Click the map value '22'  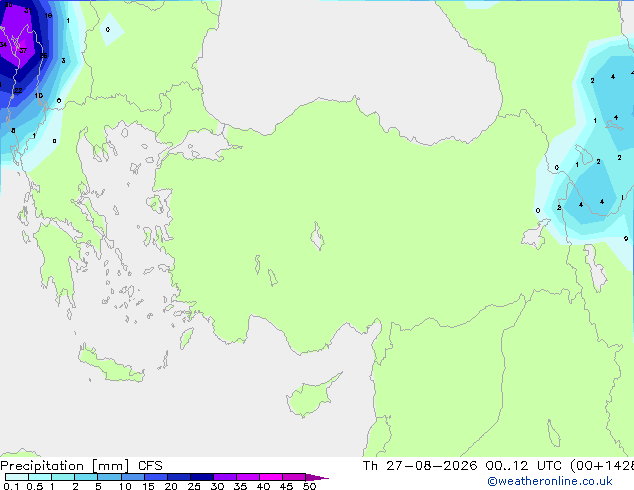(18, 91)
